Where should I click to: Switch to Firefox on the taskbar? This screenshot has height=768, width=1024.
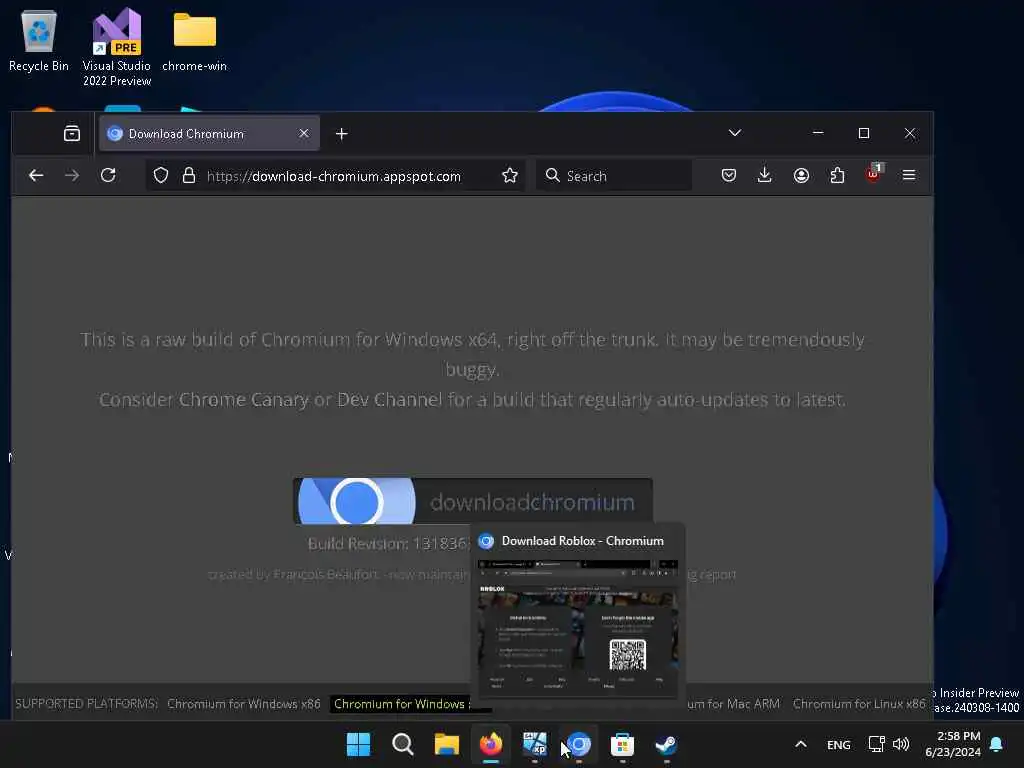coord(491,744)
